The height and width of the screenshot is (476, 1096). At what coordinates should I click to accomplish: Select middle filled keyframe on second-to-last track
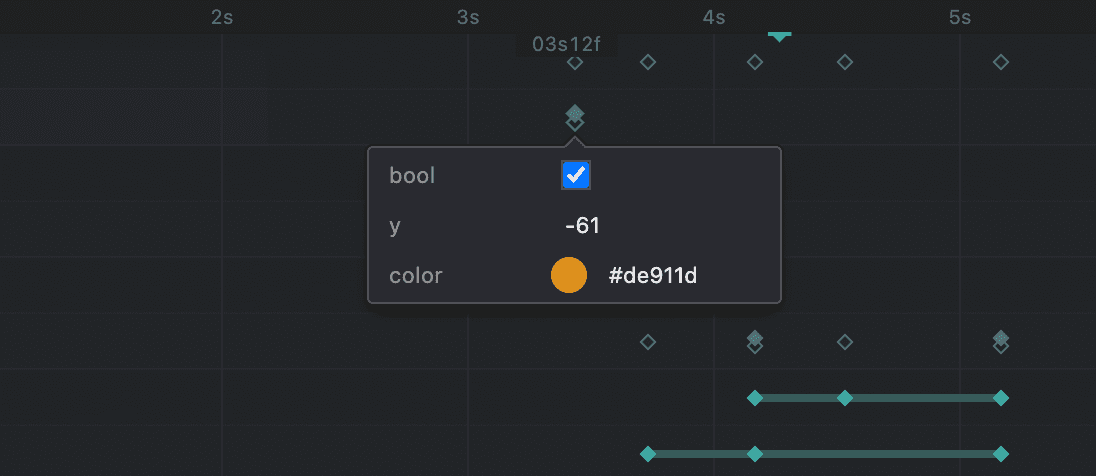tap(845, 398)
